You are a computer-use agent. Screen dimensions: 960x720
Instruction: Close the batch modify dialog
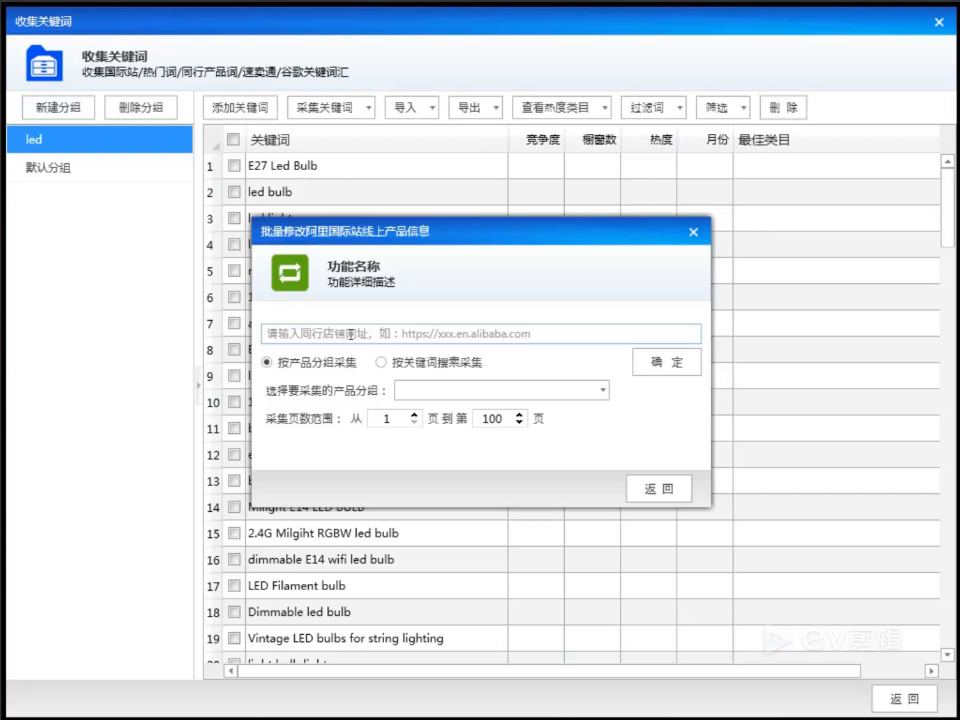pos(693,232)
